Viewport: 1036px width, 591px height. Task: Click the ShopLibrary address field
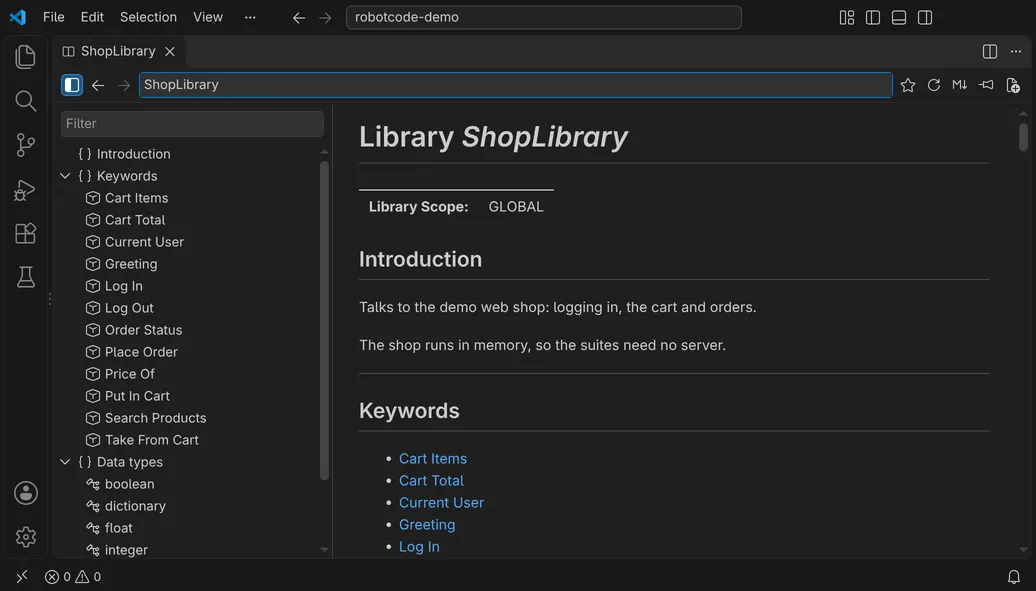click(515, 85)
